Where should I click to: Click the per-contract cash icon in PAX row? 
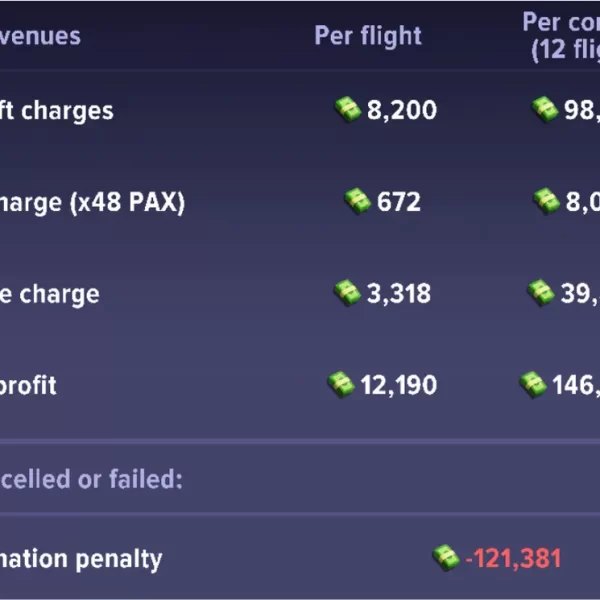click(546, 201)
